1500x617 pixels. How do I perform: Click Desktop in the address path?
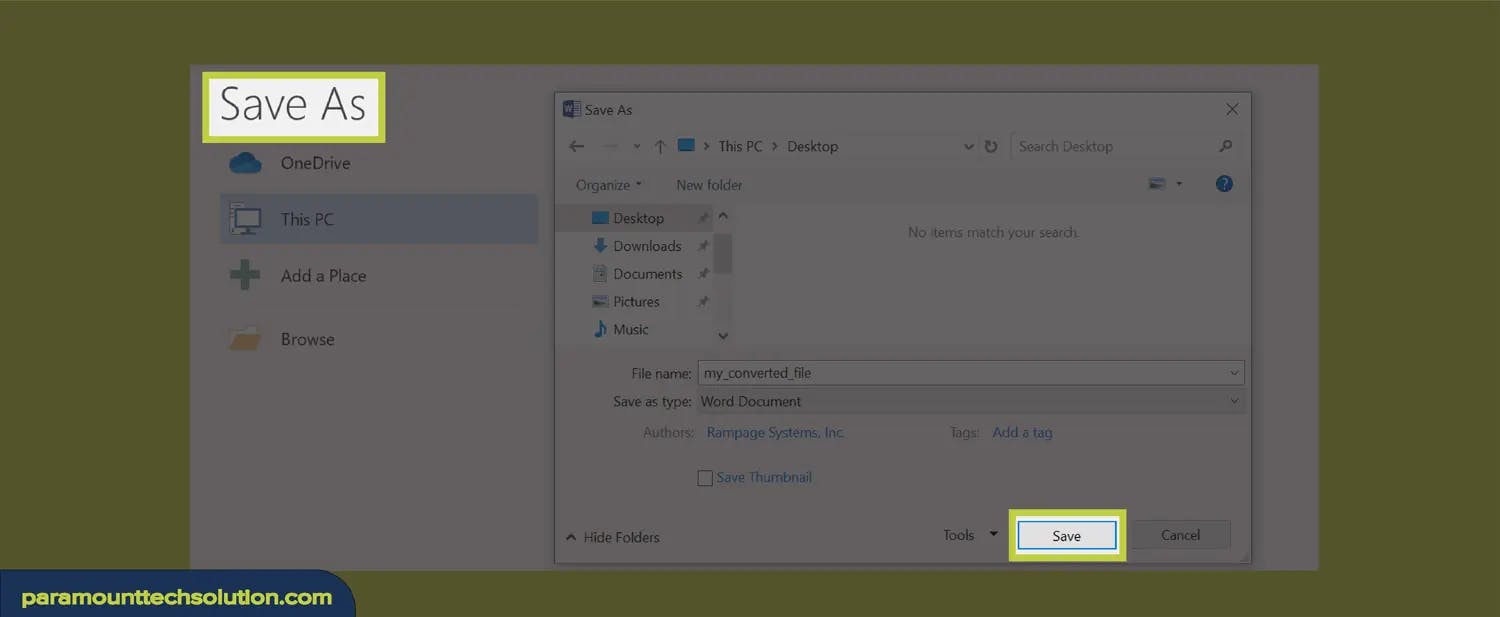[812, 146]
